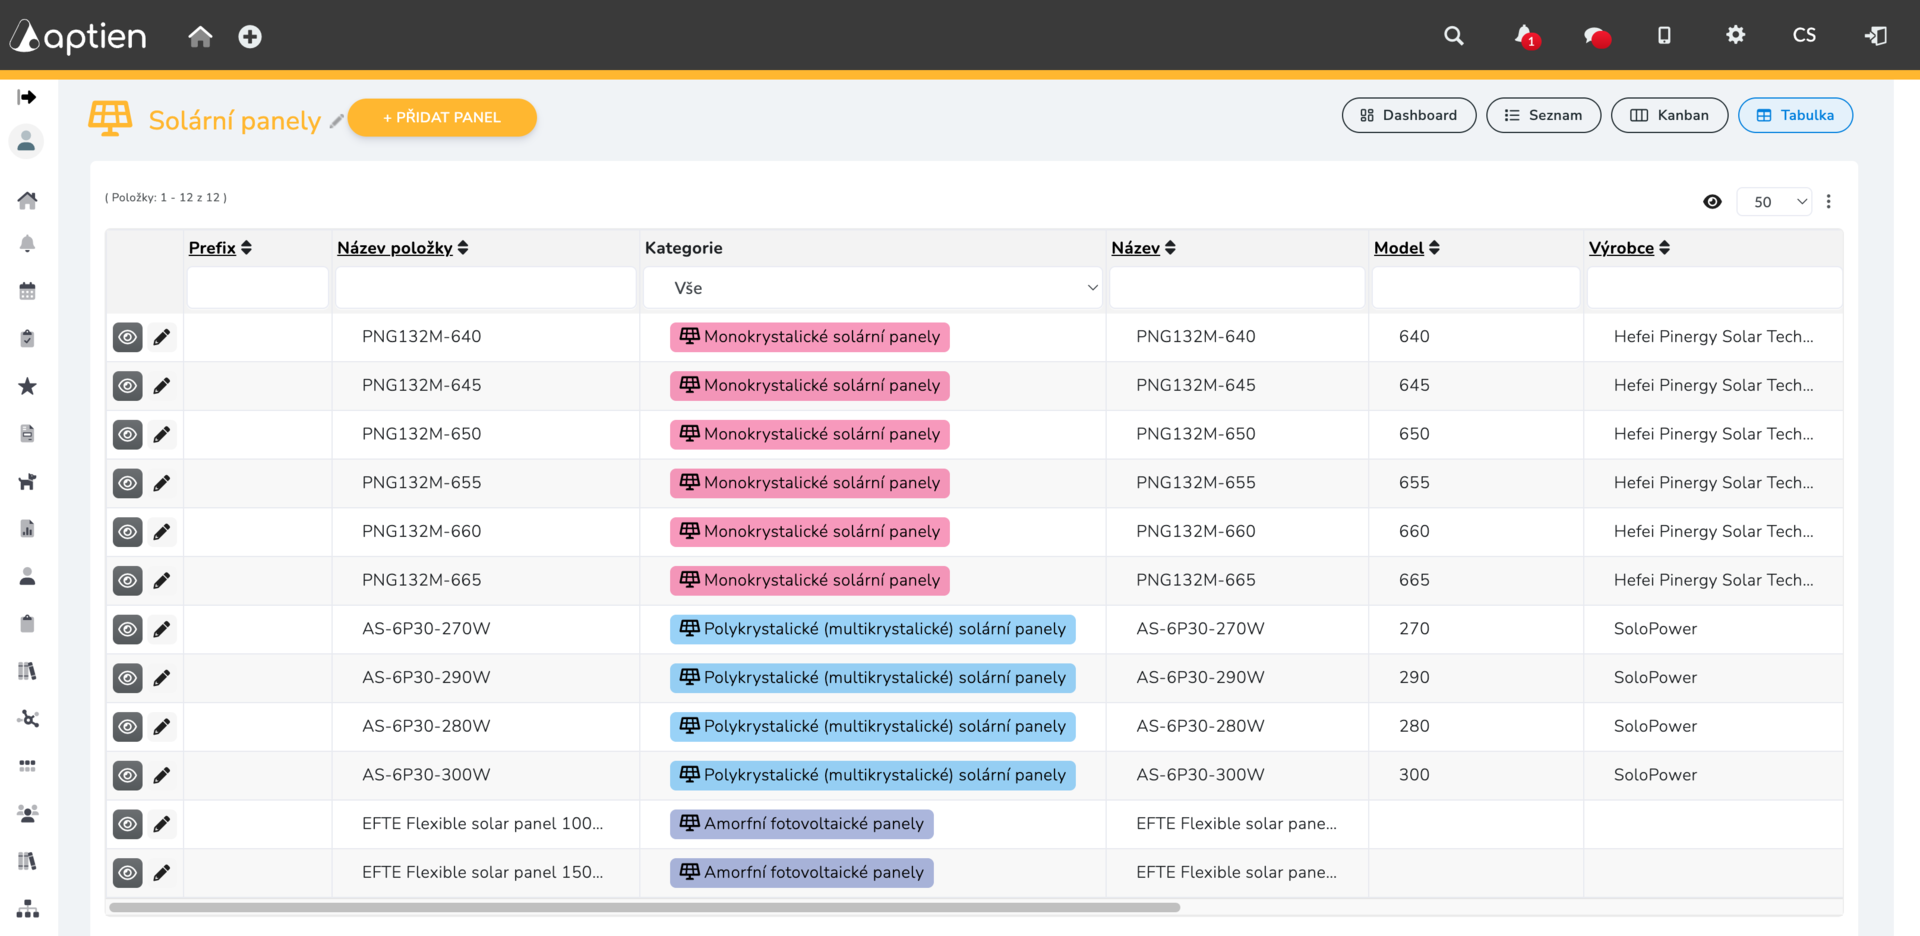Click the home icon in top bar

click(200, 37)
